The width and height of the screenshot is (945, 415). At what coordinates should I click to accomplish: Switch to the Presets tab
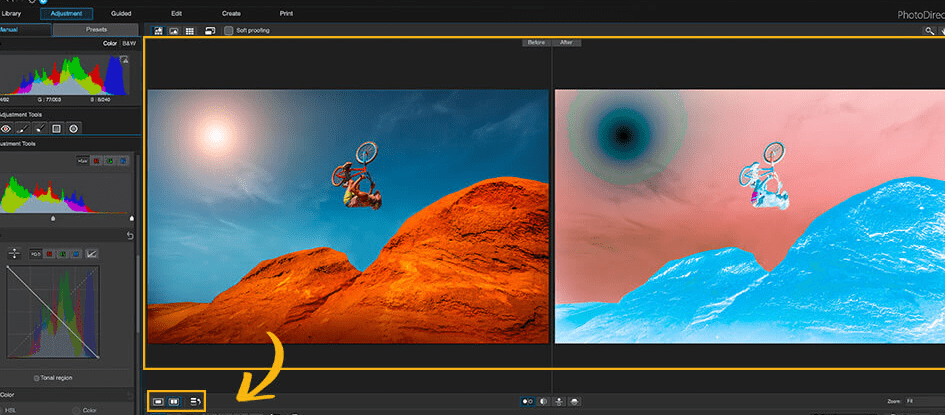pos(97,30)
